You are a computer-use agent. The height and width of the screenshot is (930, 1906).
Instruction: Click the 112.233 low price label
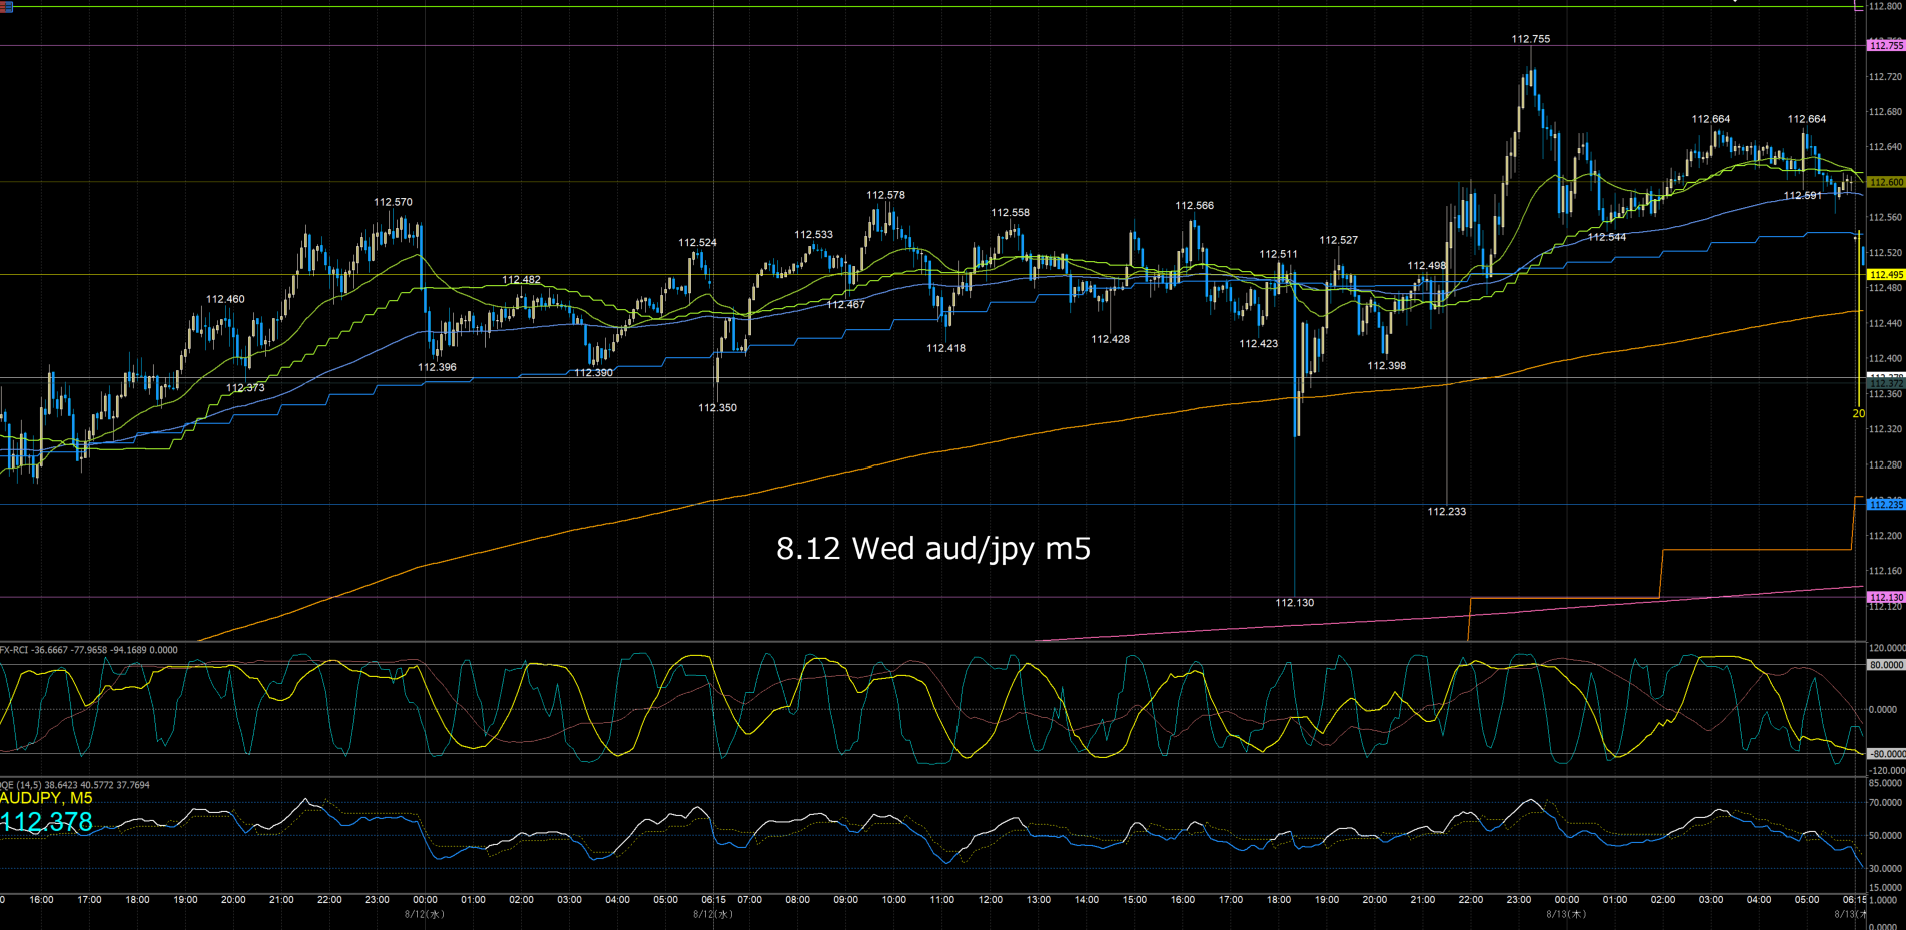1447,512
